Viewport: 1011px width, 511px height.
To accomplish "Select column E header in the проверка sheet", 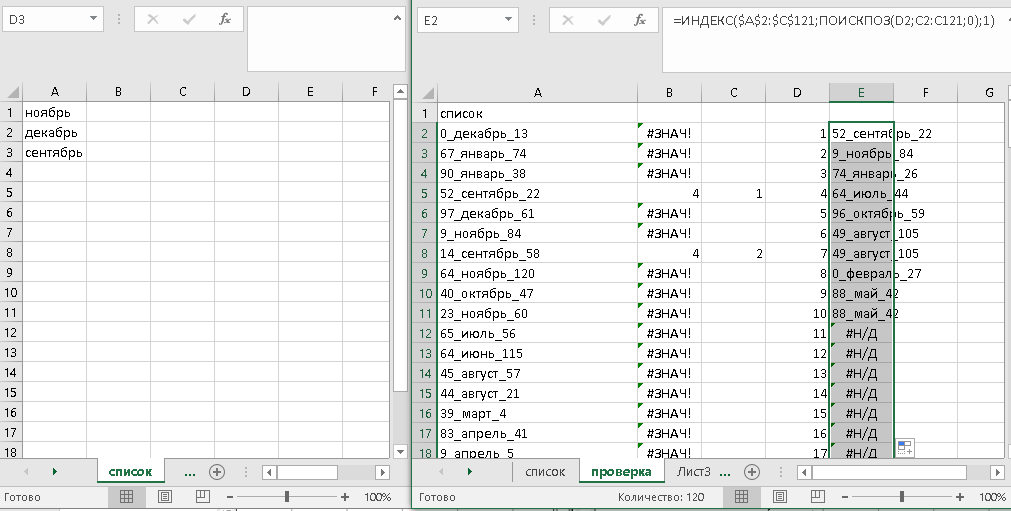I will (860, 93).
